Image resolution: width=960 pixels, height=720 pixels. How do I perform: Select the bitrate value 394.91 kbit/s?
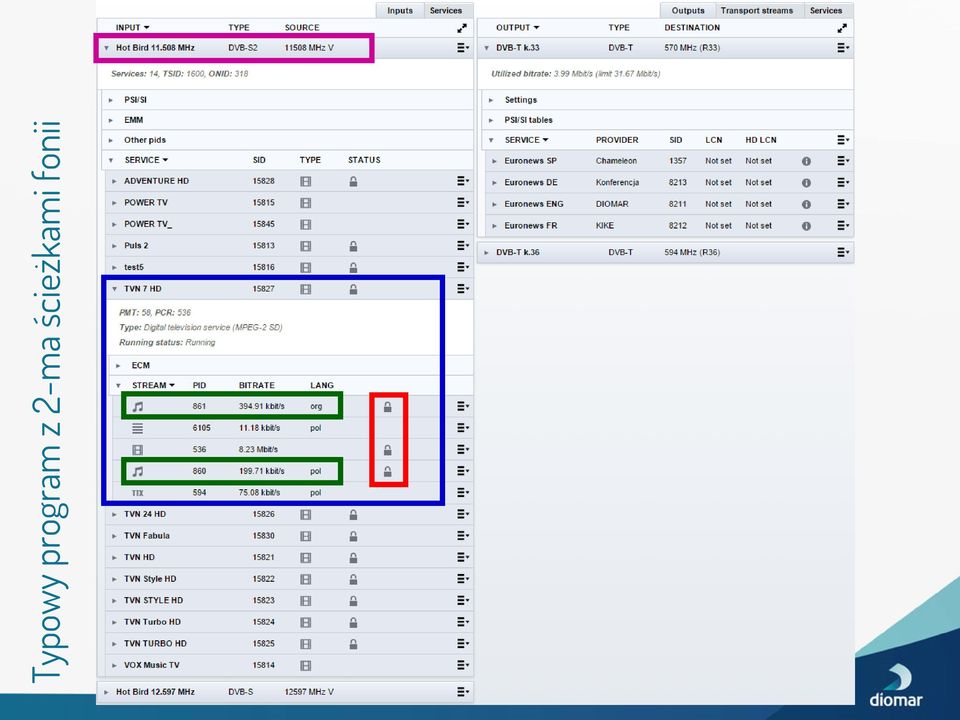(261, 407)
